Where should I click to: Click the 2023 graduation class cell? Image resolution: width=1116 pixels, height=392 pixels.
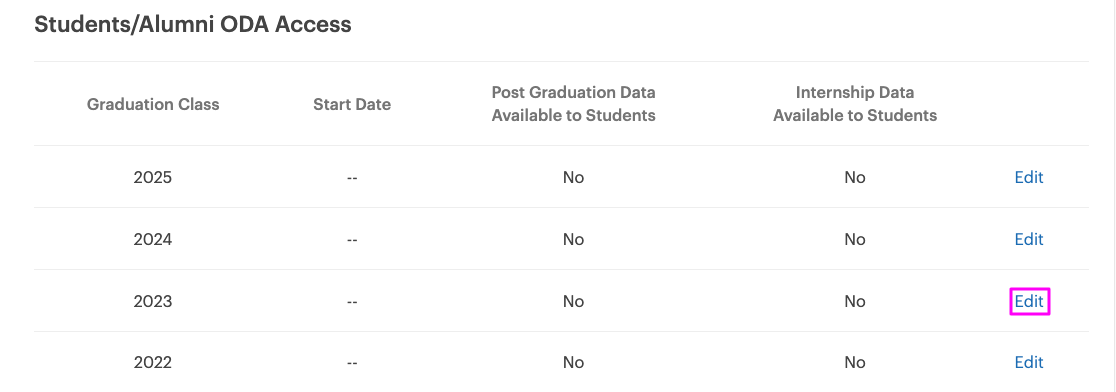153,301
